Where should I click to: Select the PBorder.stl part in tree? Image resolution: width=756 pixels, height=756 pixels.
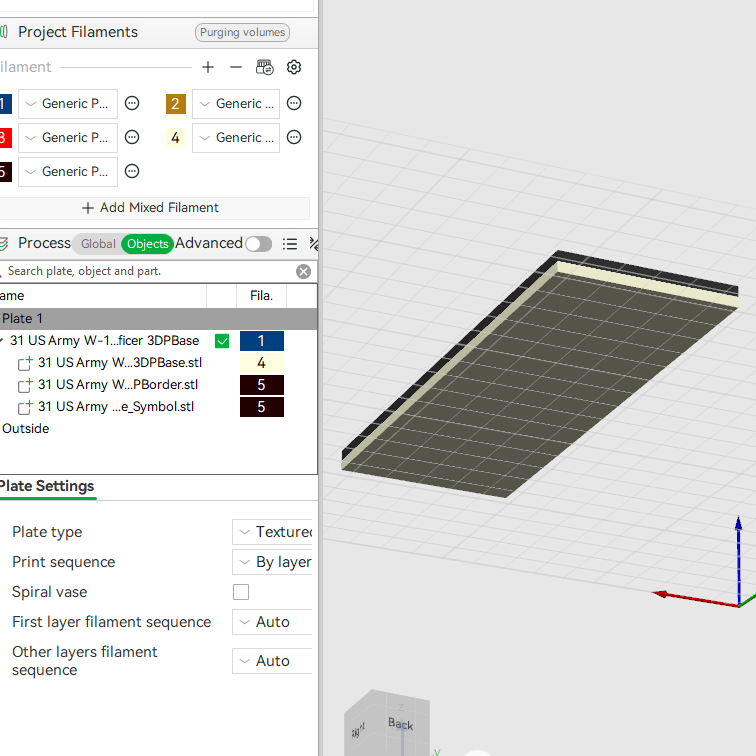pyautogui.click(x=118, y=385)
